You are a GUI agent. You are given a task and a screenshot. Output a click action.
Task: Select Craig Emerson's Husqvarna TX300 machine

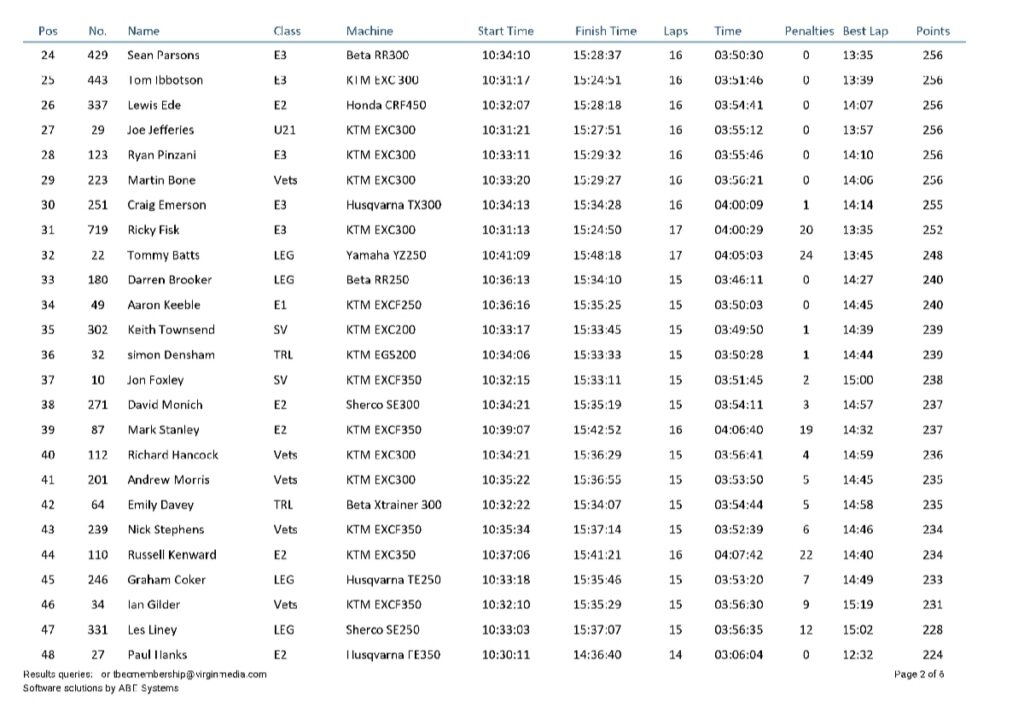coord(393,205)
